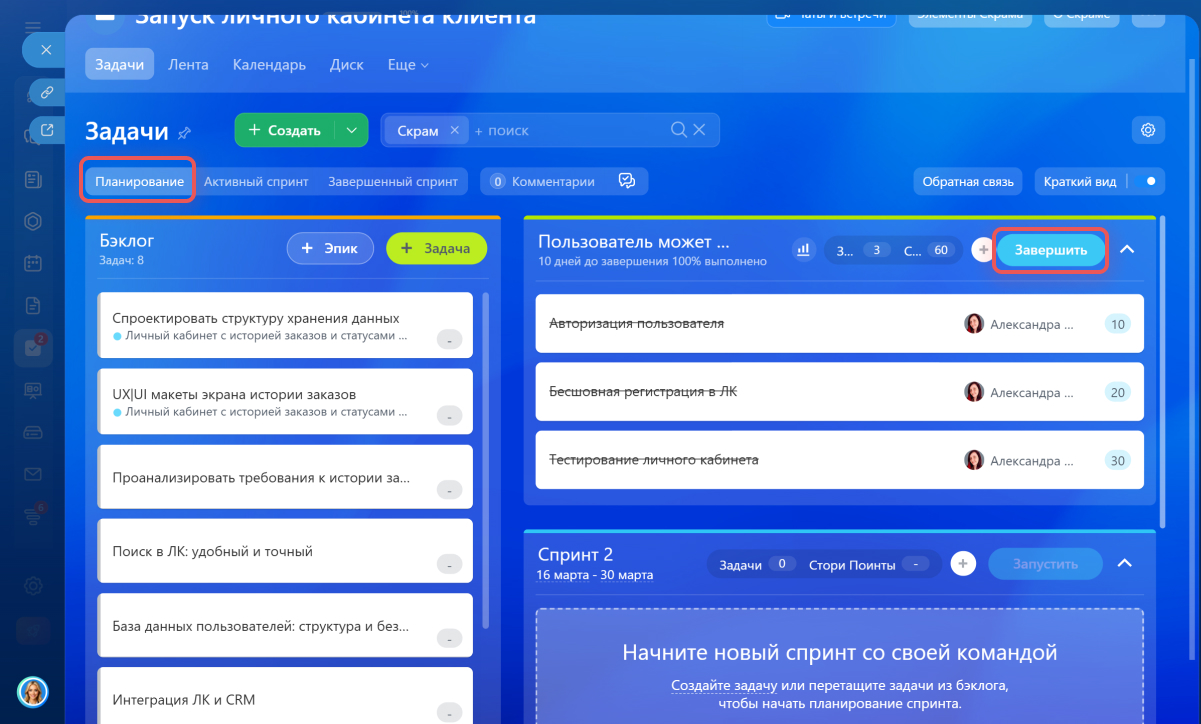Screen dimensions: 1201x724
Task: Open the Создать button dropdown arrow
Action: coord(351,130)
